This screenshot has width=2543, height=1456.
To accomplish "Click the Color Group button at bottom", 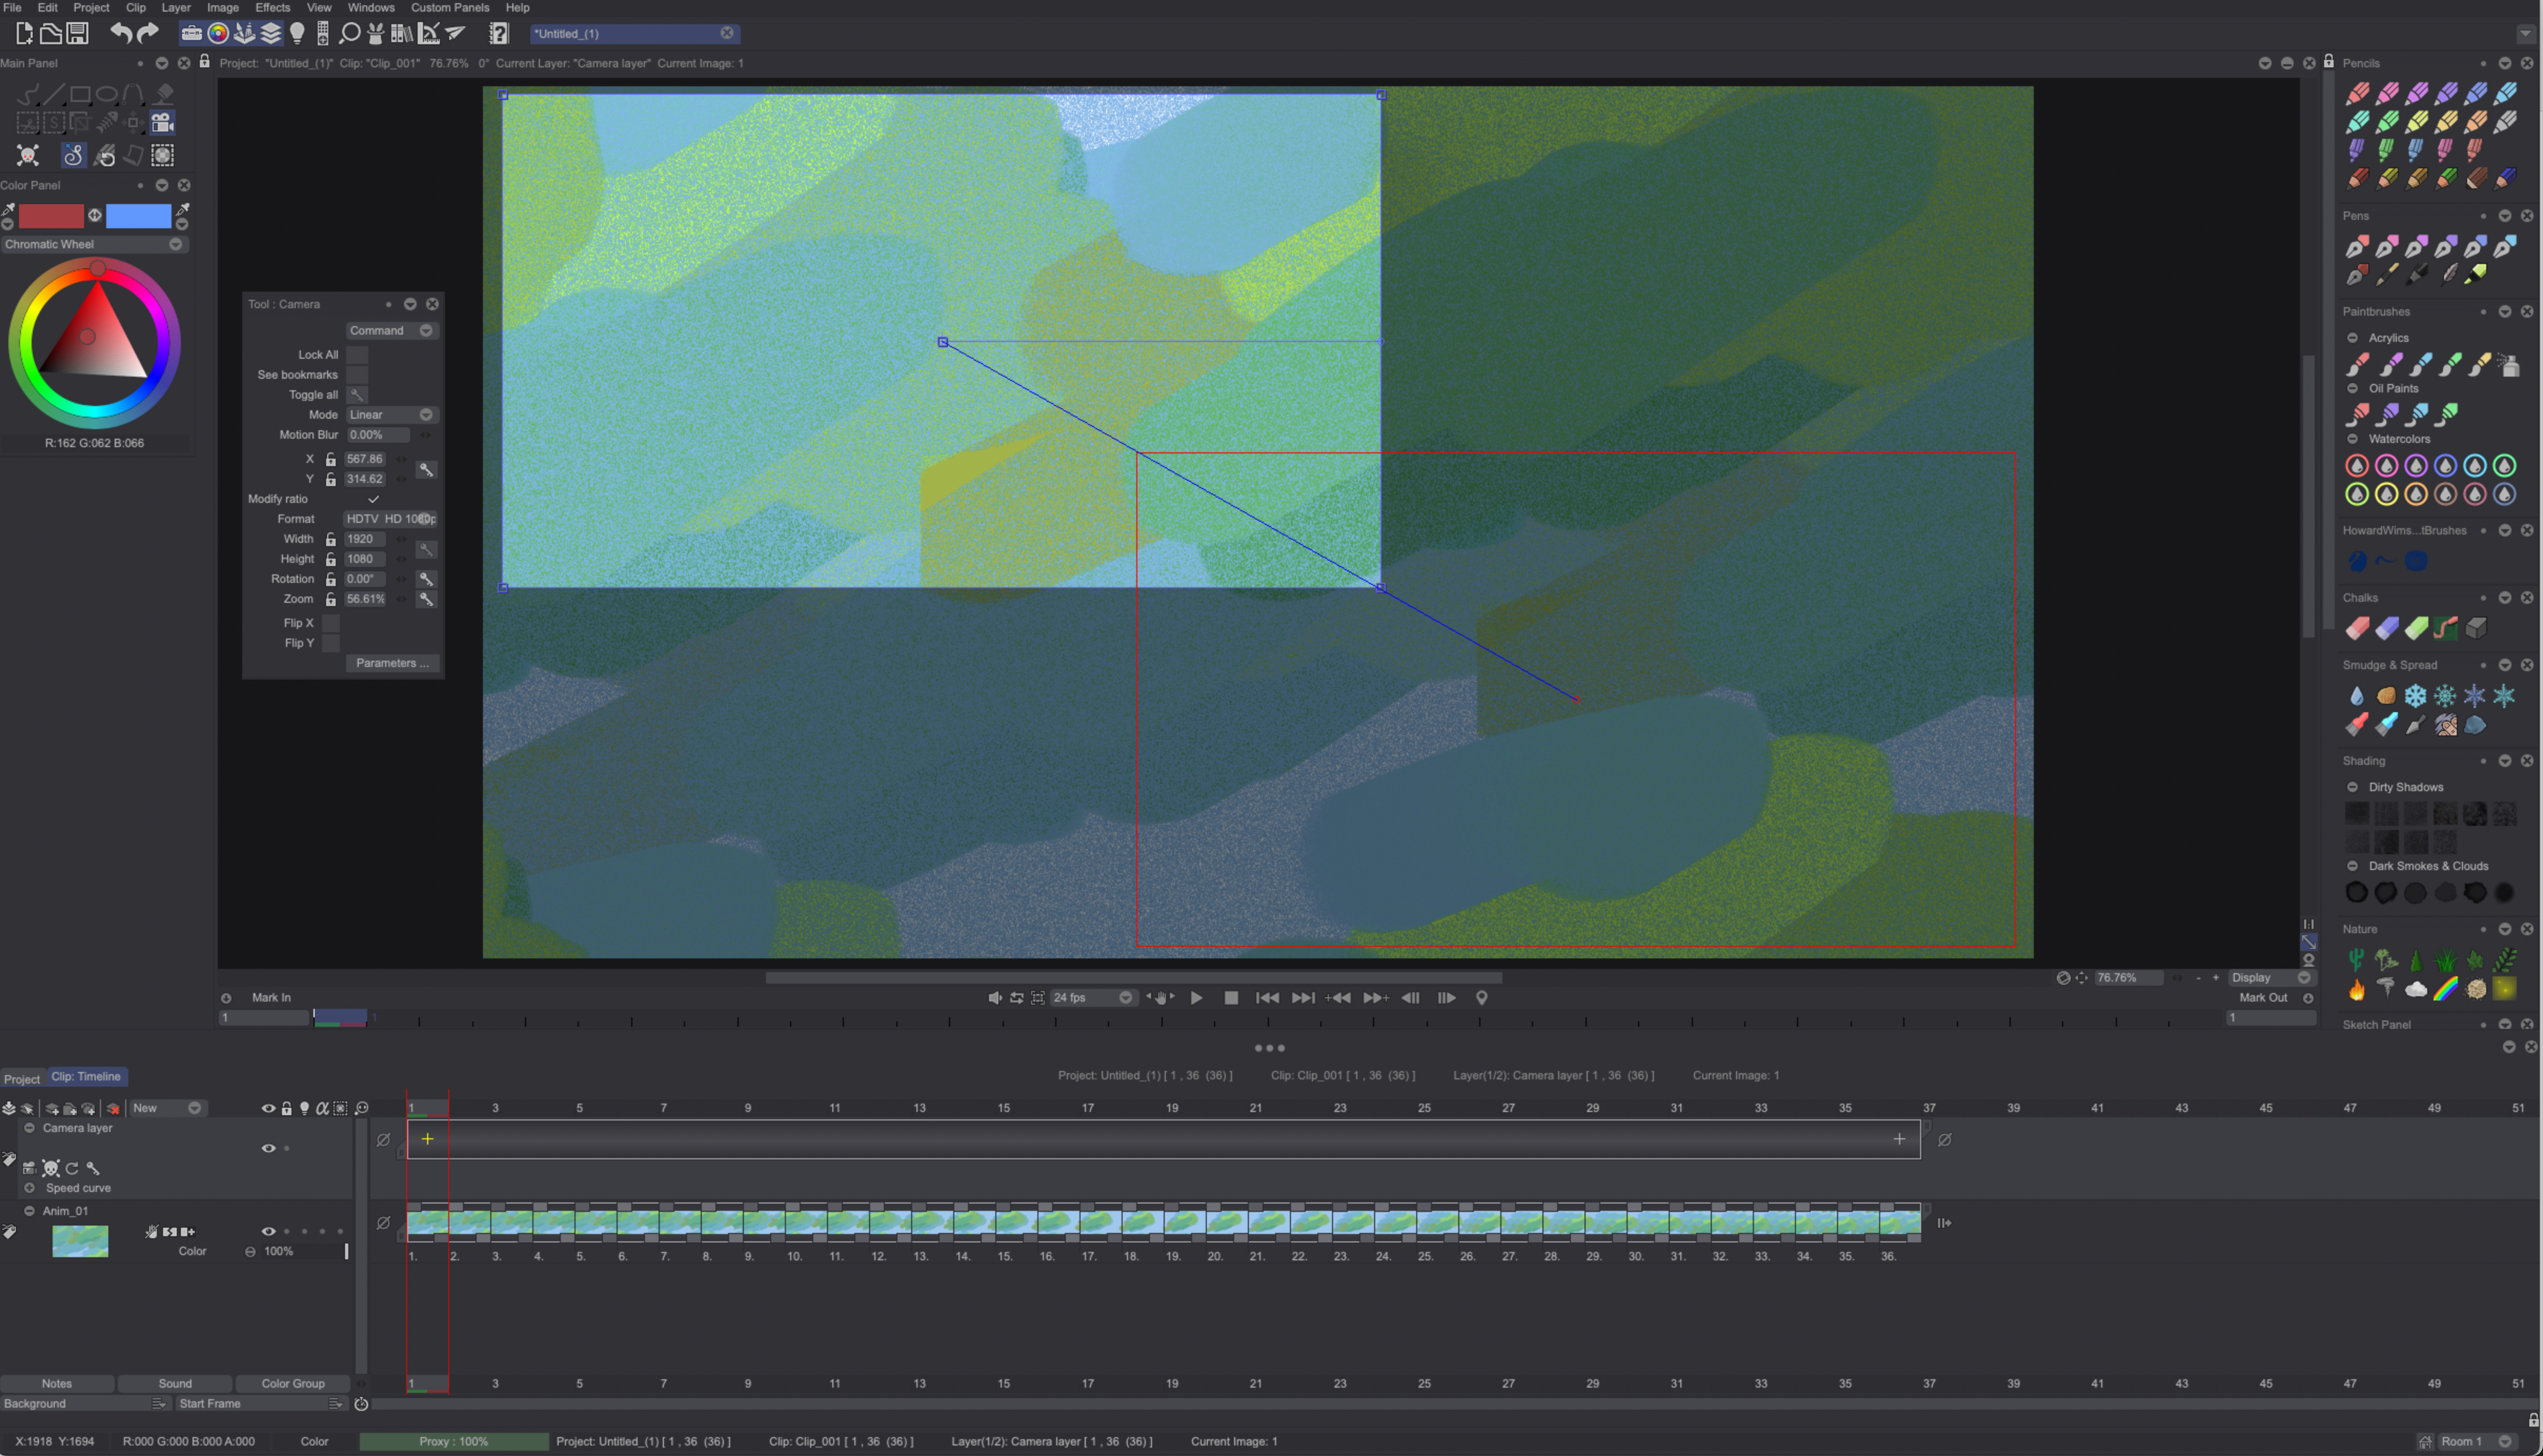I will 292,1383.
